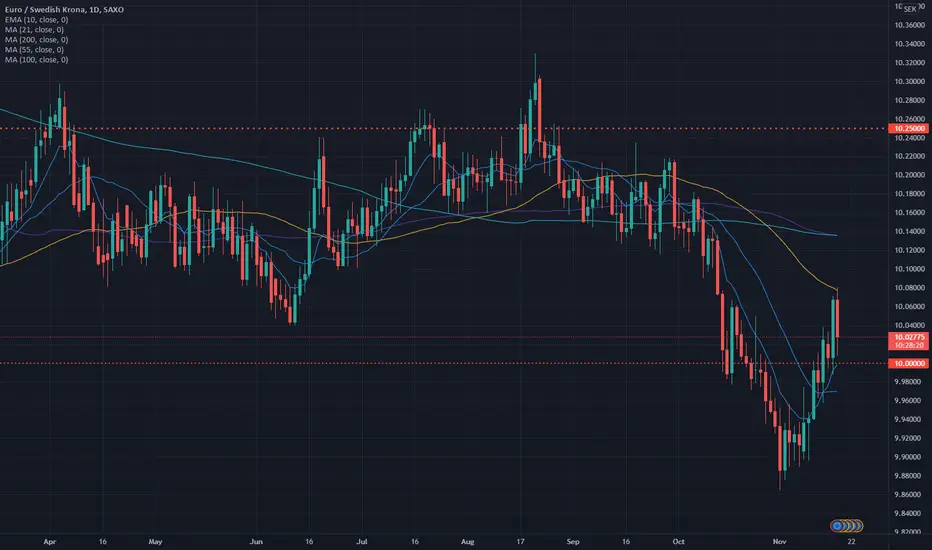This screenshot has height=550, width=932.
Task: Click the 10.34000 value on the price axis
Action: pos(909,44)
